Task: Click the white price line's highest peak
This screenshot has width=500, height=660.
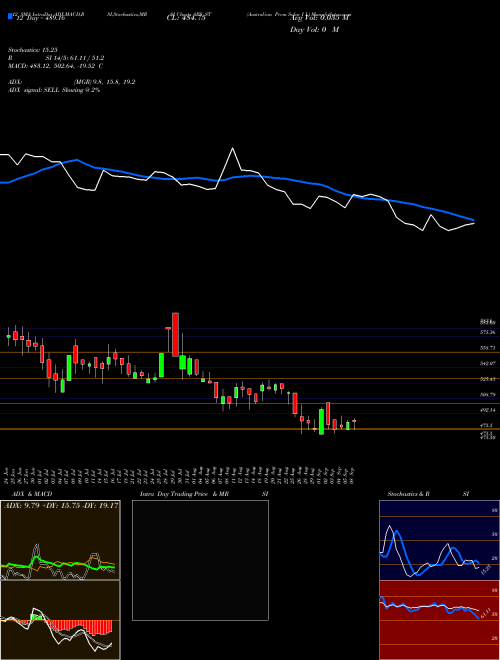Action: pyautogui.click(x=232, y=148)
